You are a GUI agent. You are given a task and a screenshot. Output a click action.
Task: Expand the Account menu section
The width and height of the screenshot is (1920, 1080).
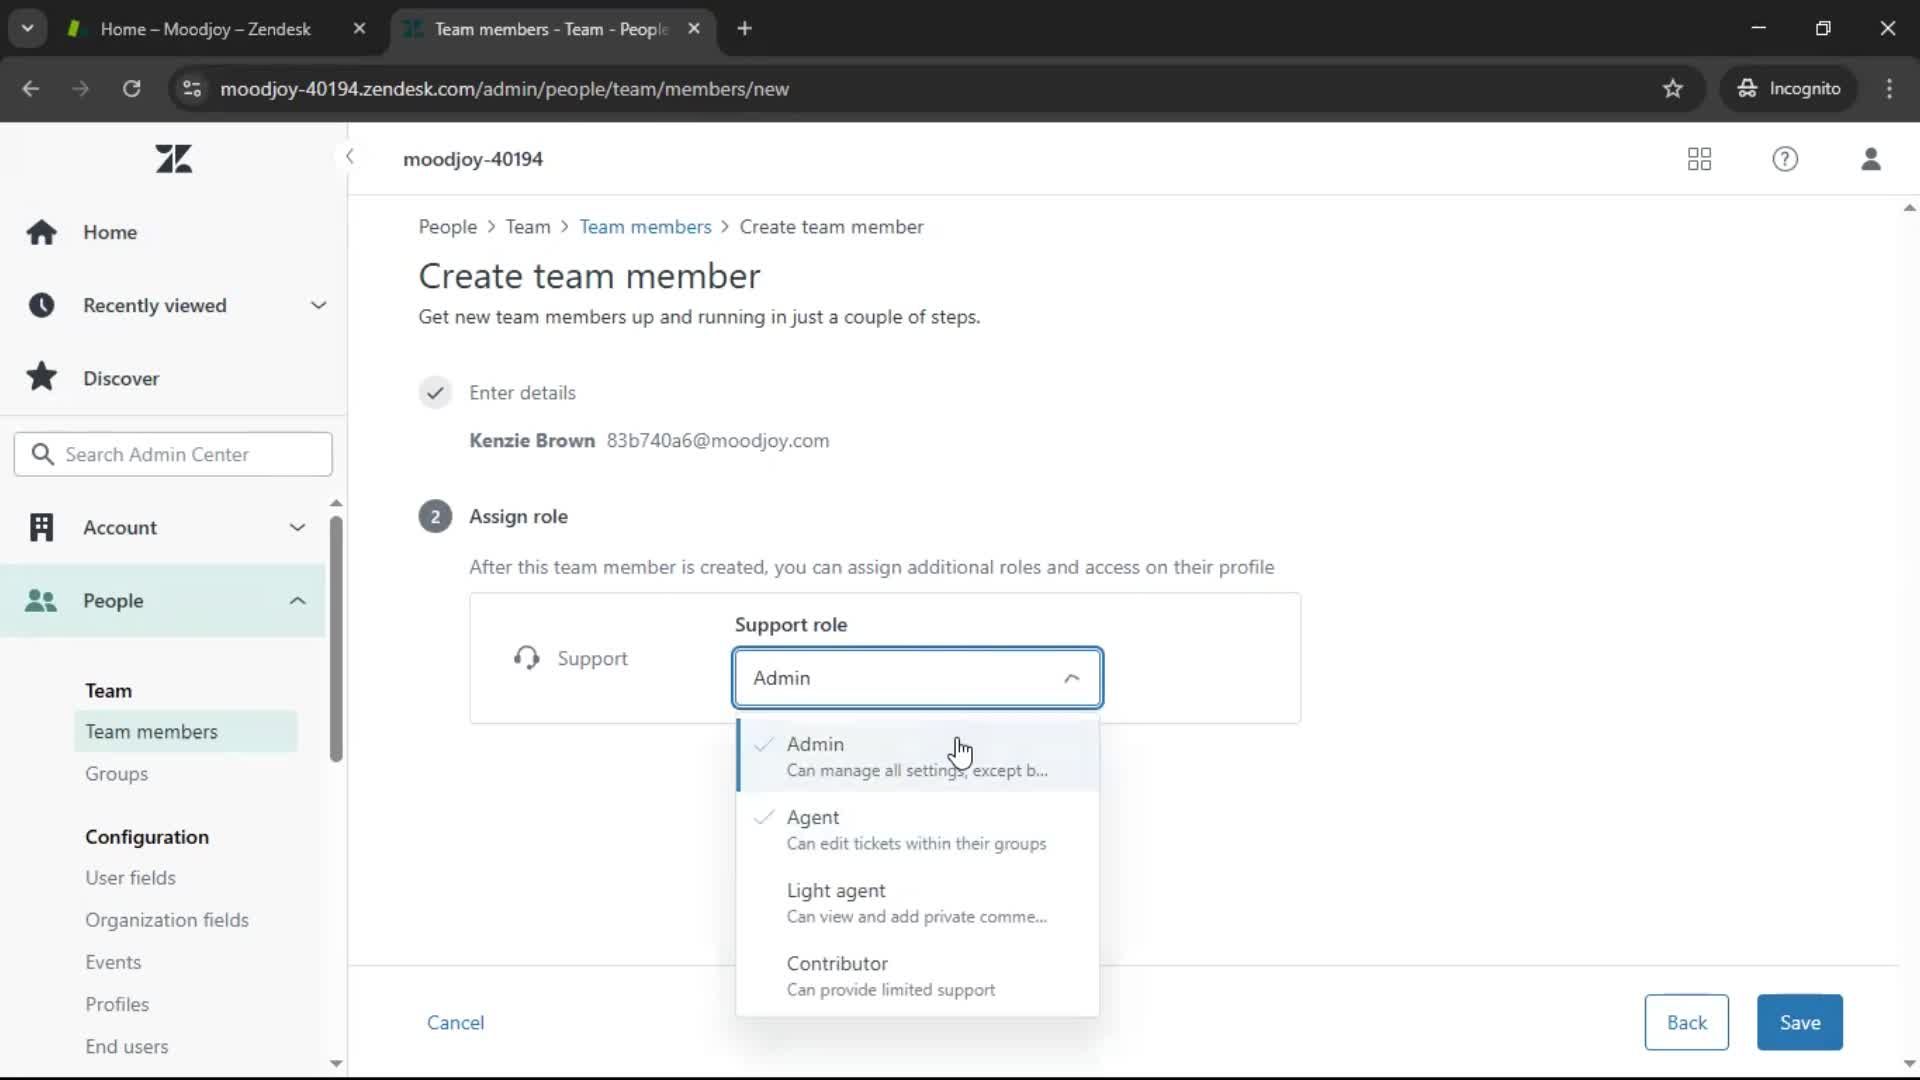click(297, 527)
